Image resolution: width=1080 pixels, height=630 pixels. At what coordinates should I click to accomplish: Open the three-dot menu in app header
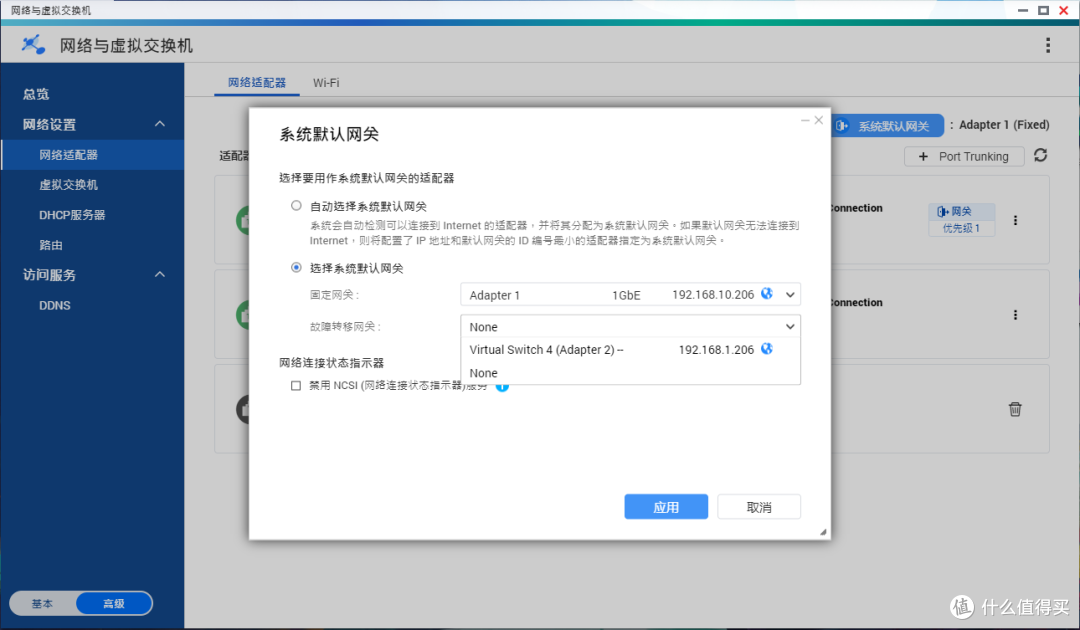tap(1048, 45)
